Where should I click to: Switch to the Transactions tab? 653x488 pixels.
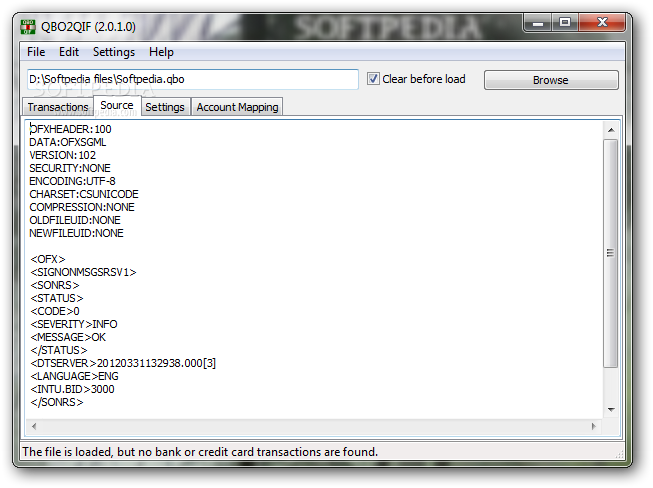[x=58, y=107]
